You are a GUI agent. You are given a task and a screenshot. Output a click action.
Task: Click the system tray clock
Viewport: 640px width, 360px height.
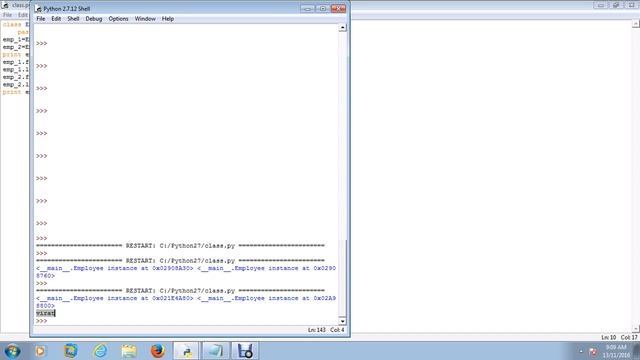point(616,351)
